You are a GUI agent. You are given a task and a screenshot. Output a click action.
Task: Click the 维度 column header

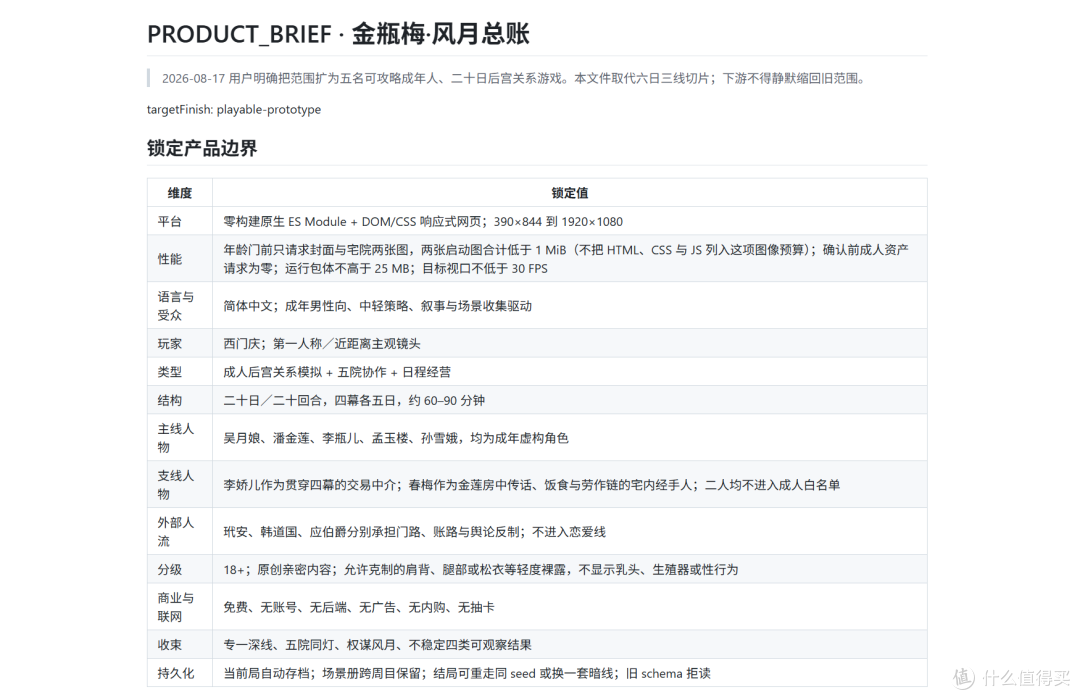pos(180,193)
